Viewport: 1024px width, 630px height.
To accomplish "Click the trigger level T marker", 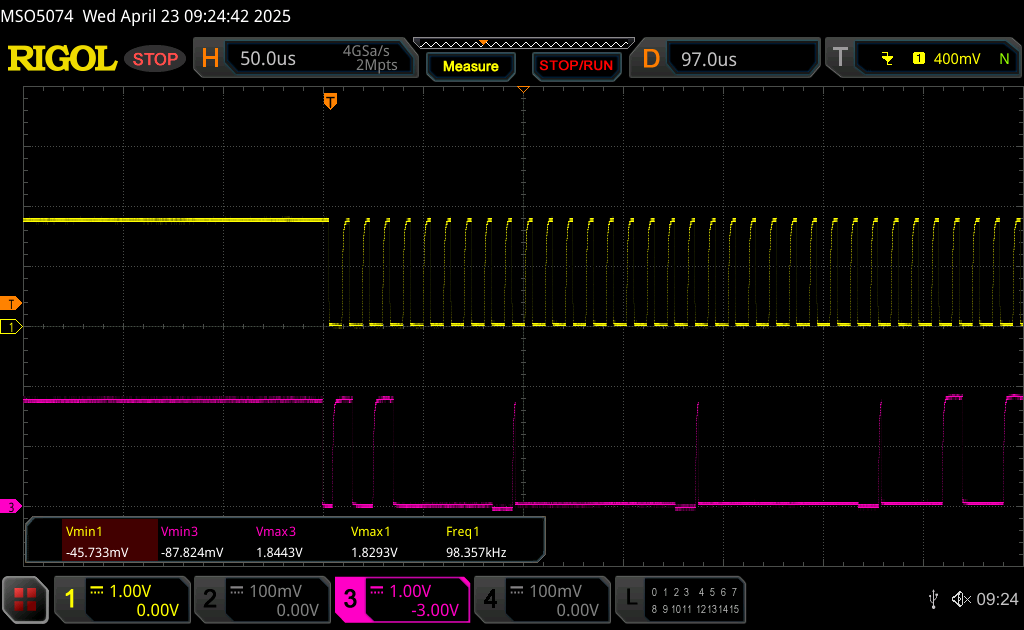I will click(10, 304).
